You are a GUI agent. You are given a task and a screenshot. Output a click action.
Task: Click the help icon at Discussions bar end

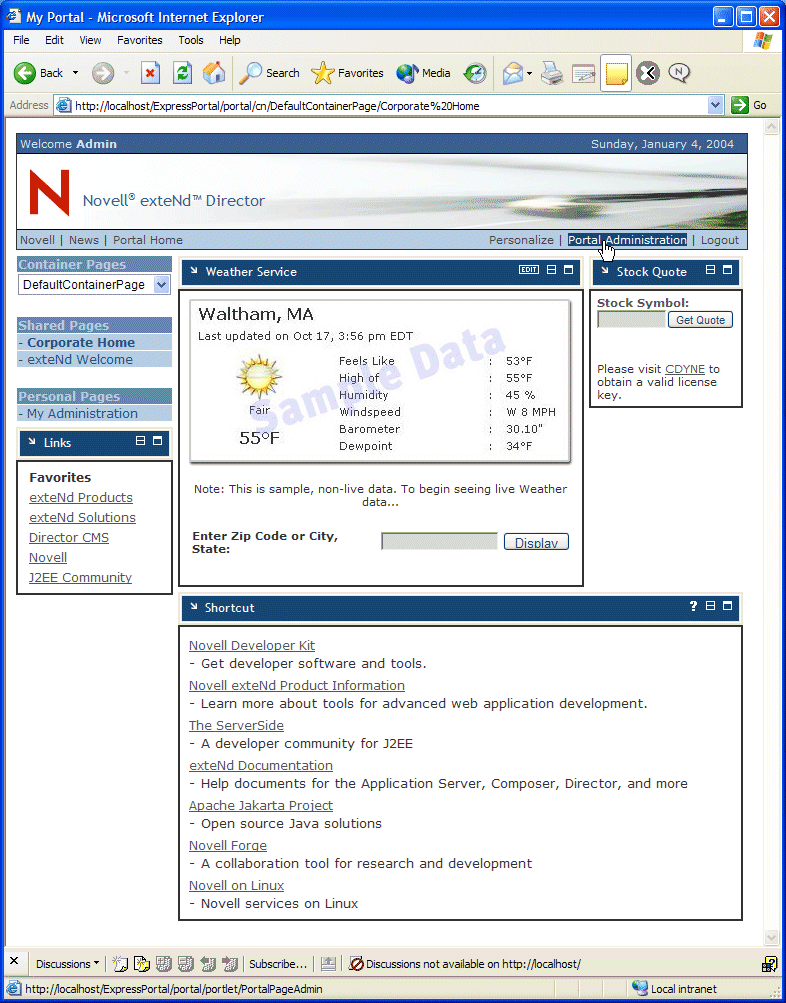769,964
